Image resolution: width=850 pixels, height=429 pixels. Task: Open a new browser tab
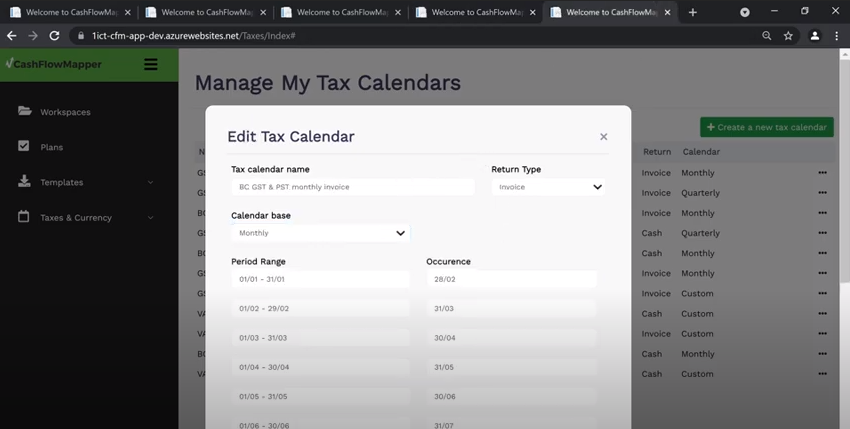(x=692, y=12)
